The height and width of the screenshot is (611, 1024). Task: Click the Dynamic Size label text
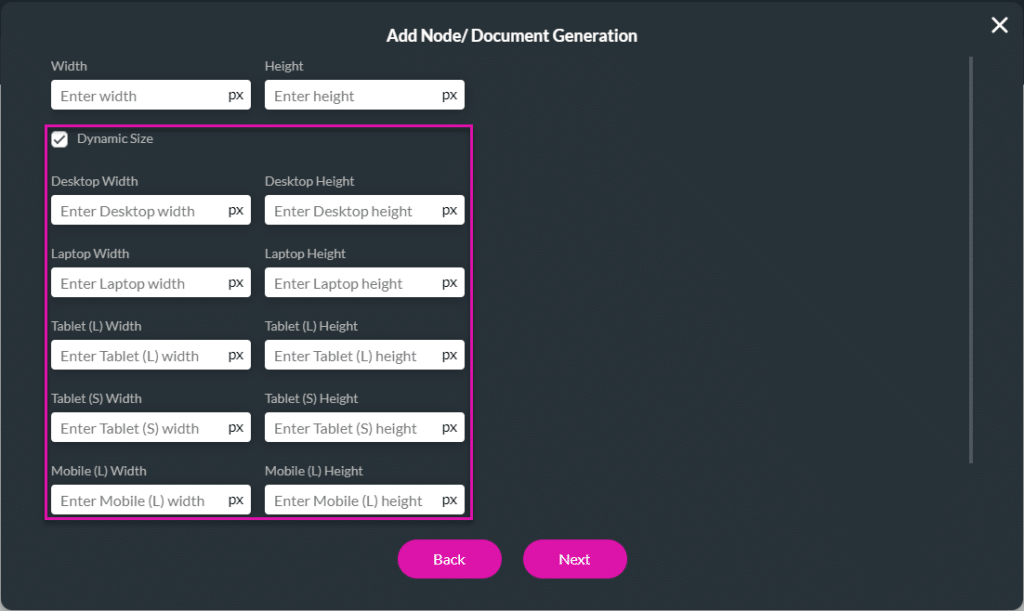click(x=115, y=139)
